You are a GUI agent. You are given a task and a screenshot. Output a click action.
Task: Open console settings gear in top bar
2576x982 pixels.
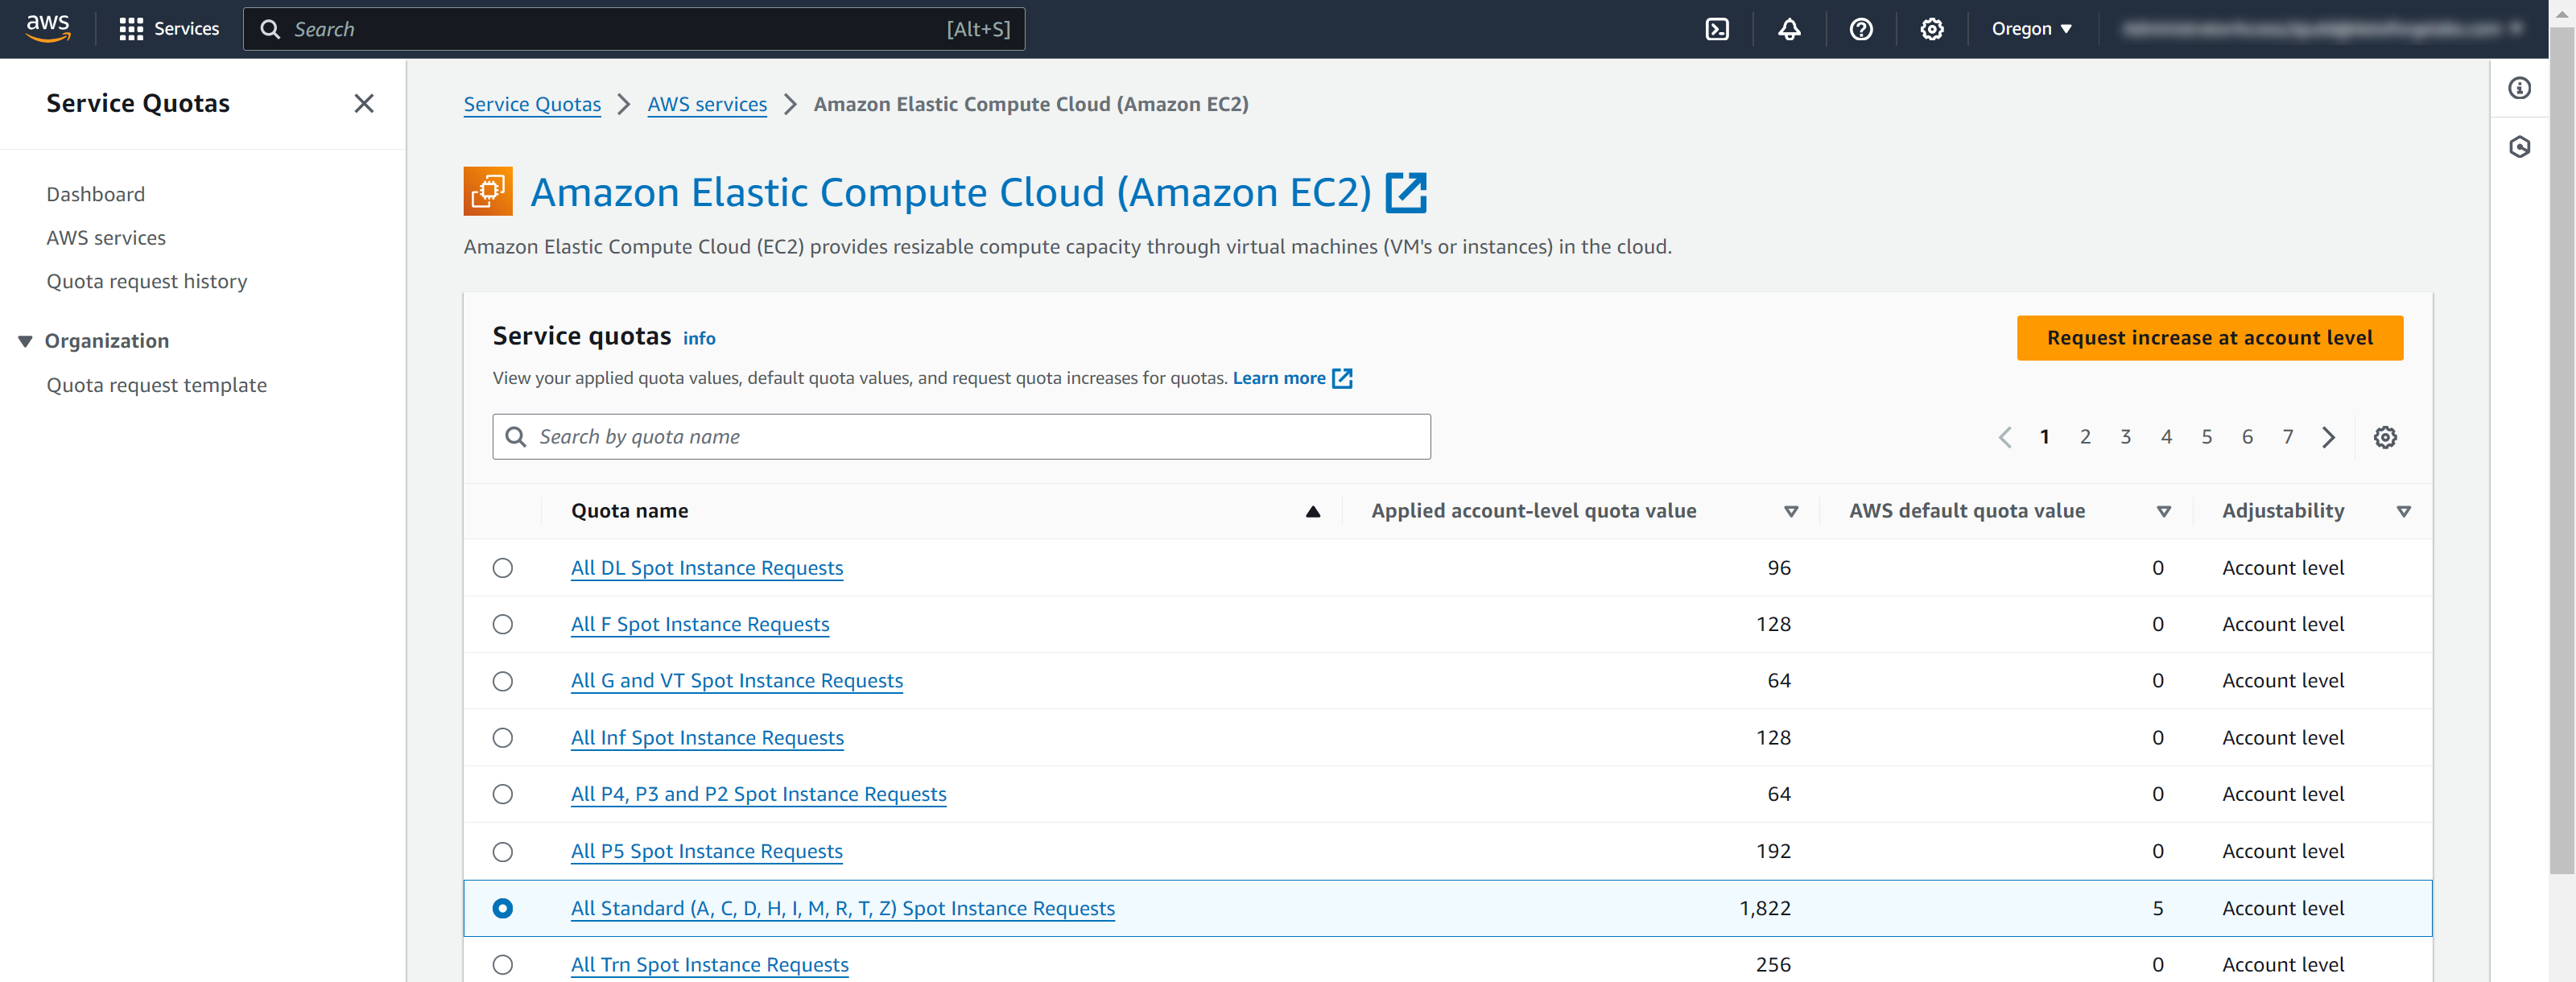(x=1931, y=29)
